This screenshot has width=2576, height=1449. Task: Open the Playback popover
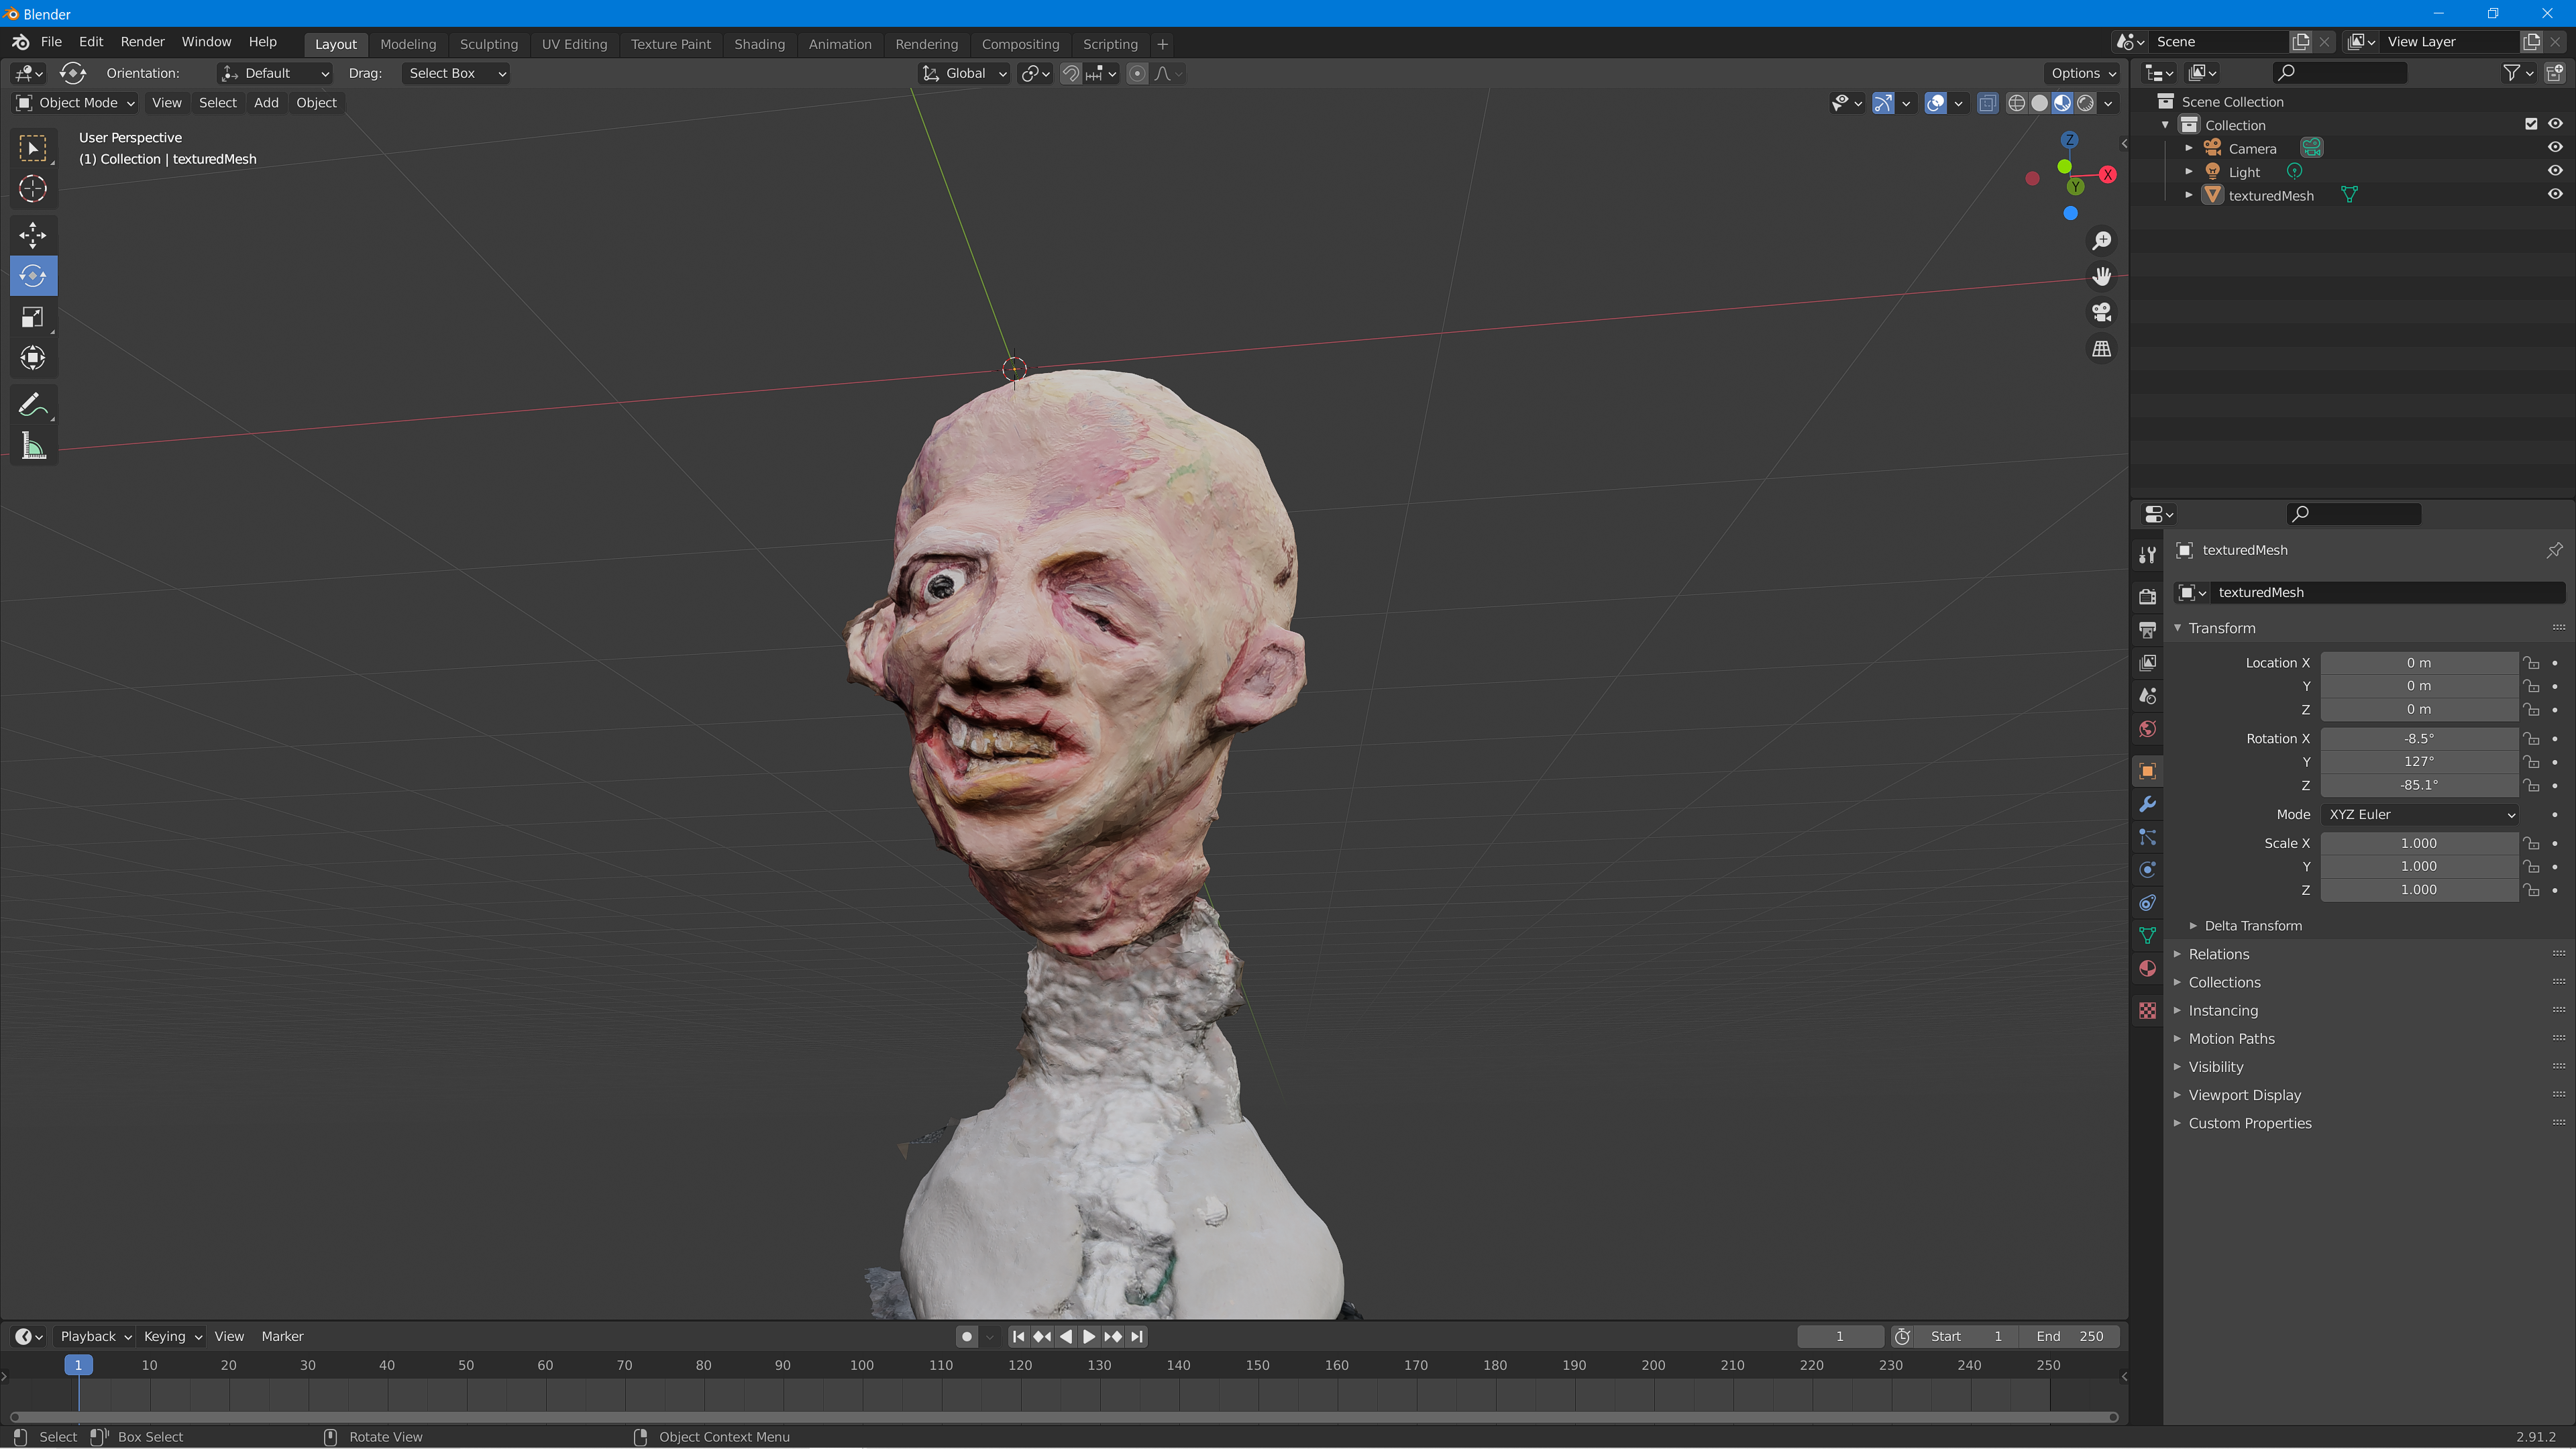(x=96, y=1337)
